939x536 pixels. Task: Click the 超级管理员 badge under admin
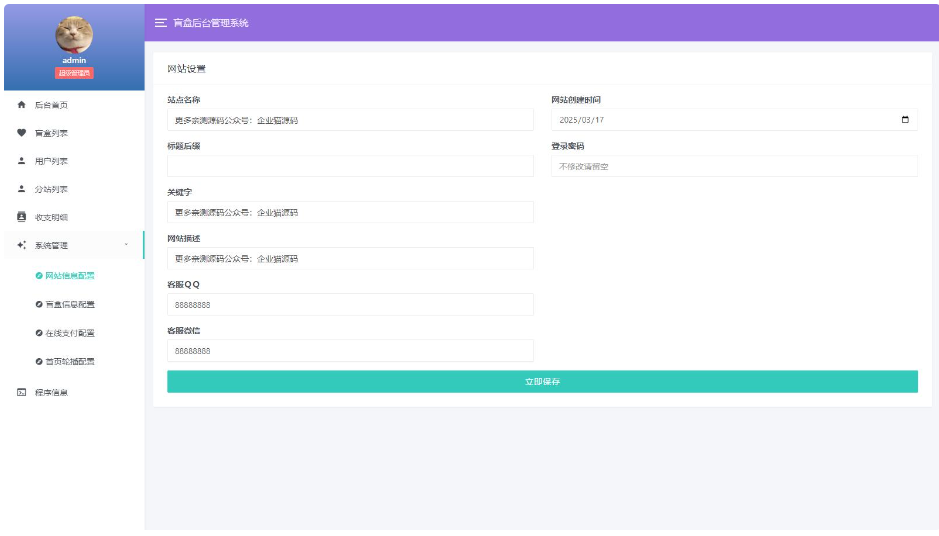[x=74, y=73]
